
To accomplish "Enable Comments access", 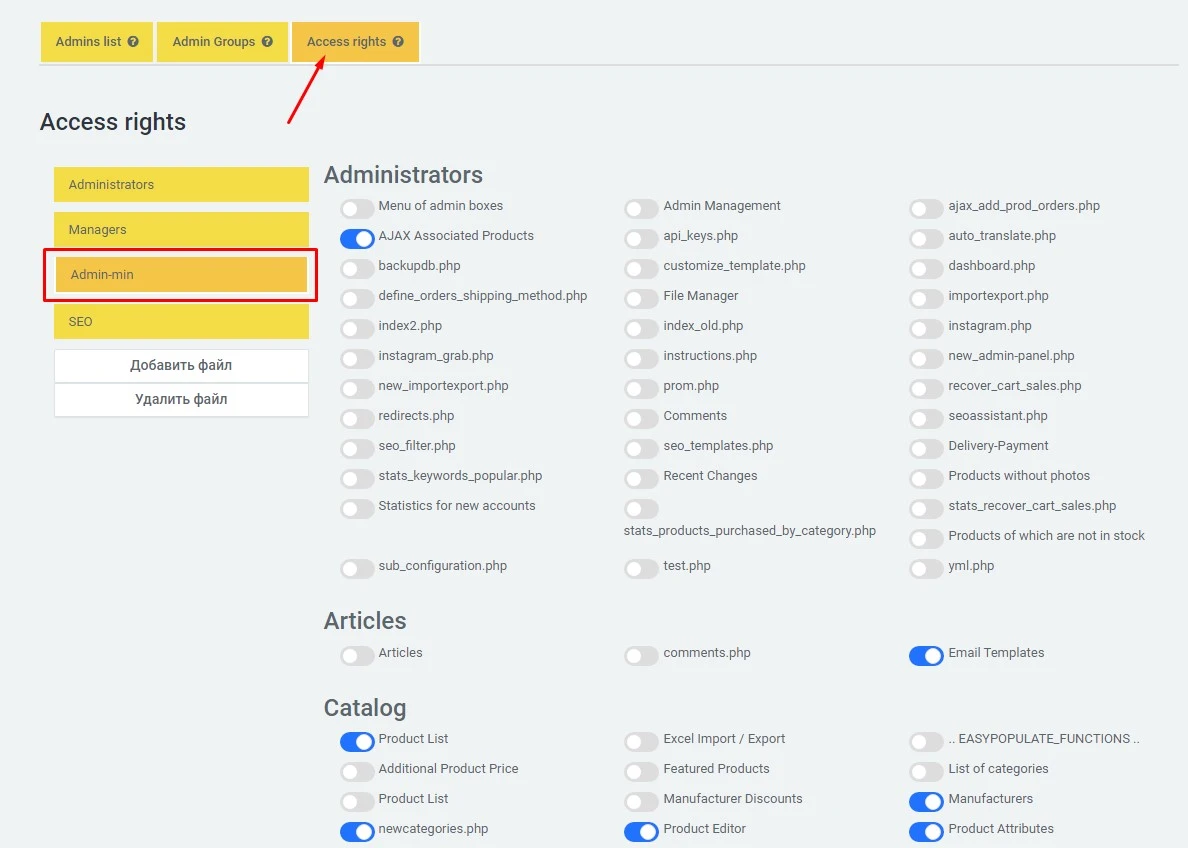I will coord(641,418).
